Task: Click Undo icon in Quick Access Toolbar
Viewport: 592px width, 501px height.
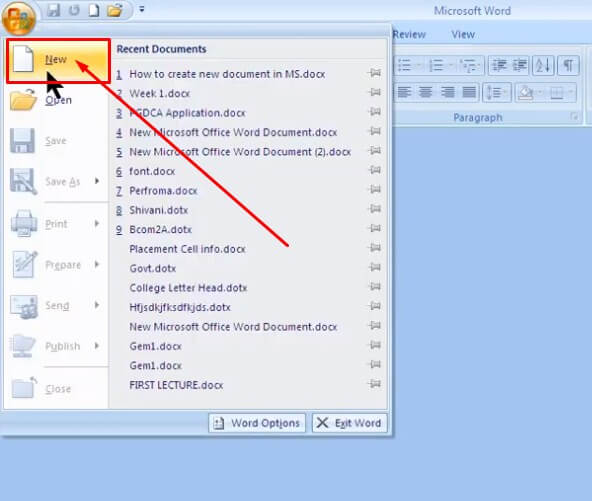Action: point(74,10)
